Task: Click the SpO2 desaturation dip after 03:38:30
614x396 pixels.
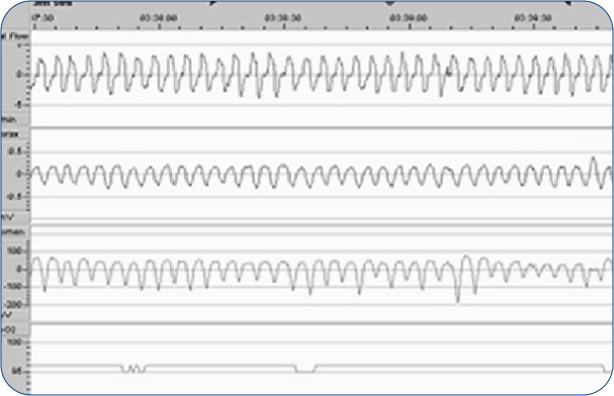Action: coord(305,369)
